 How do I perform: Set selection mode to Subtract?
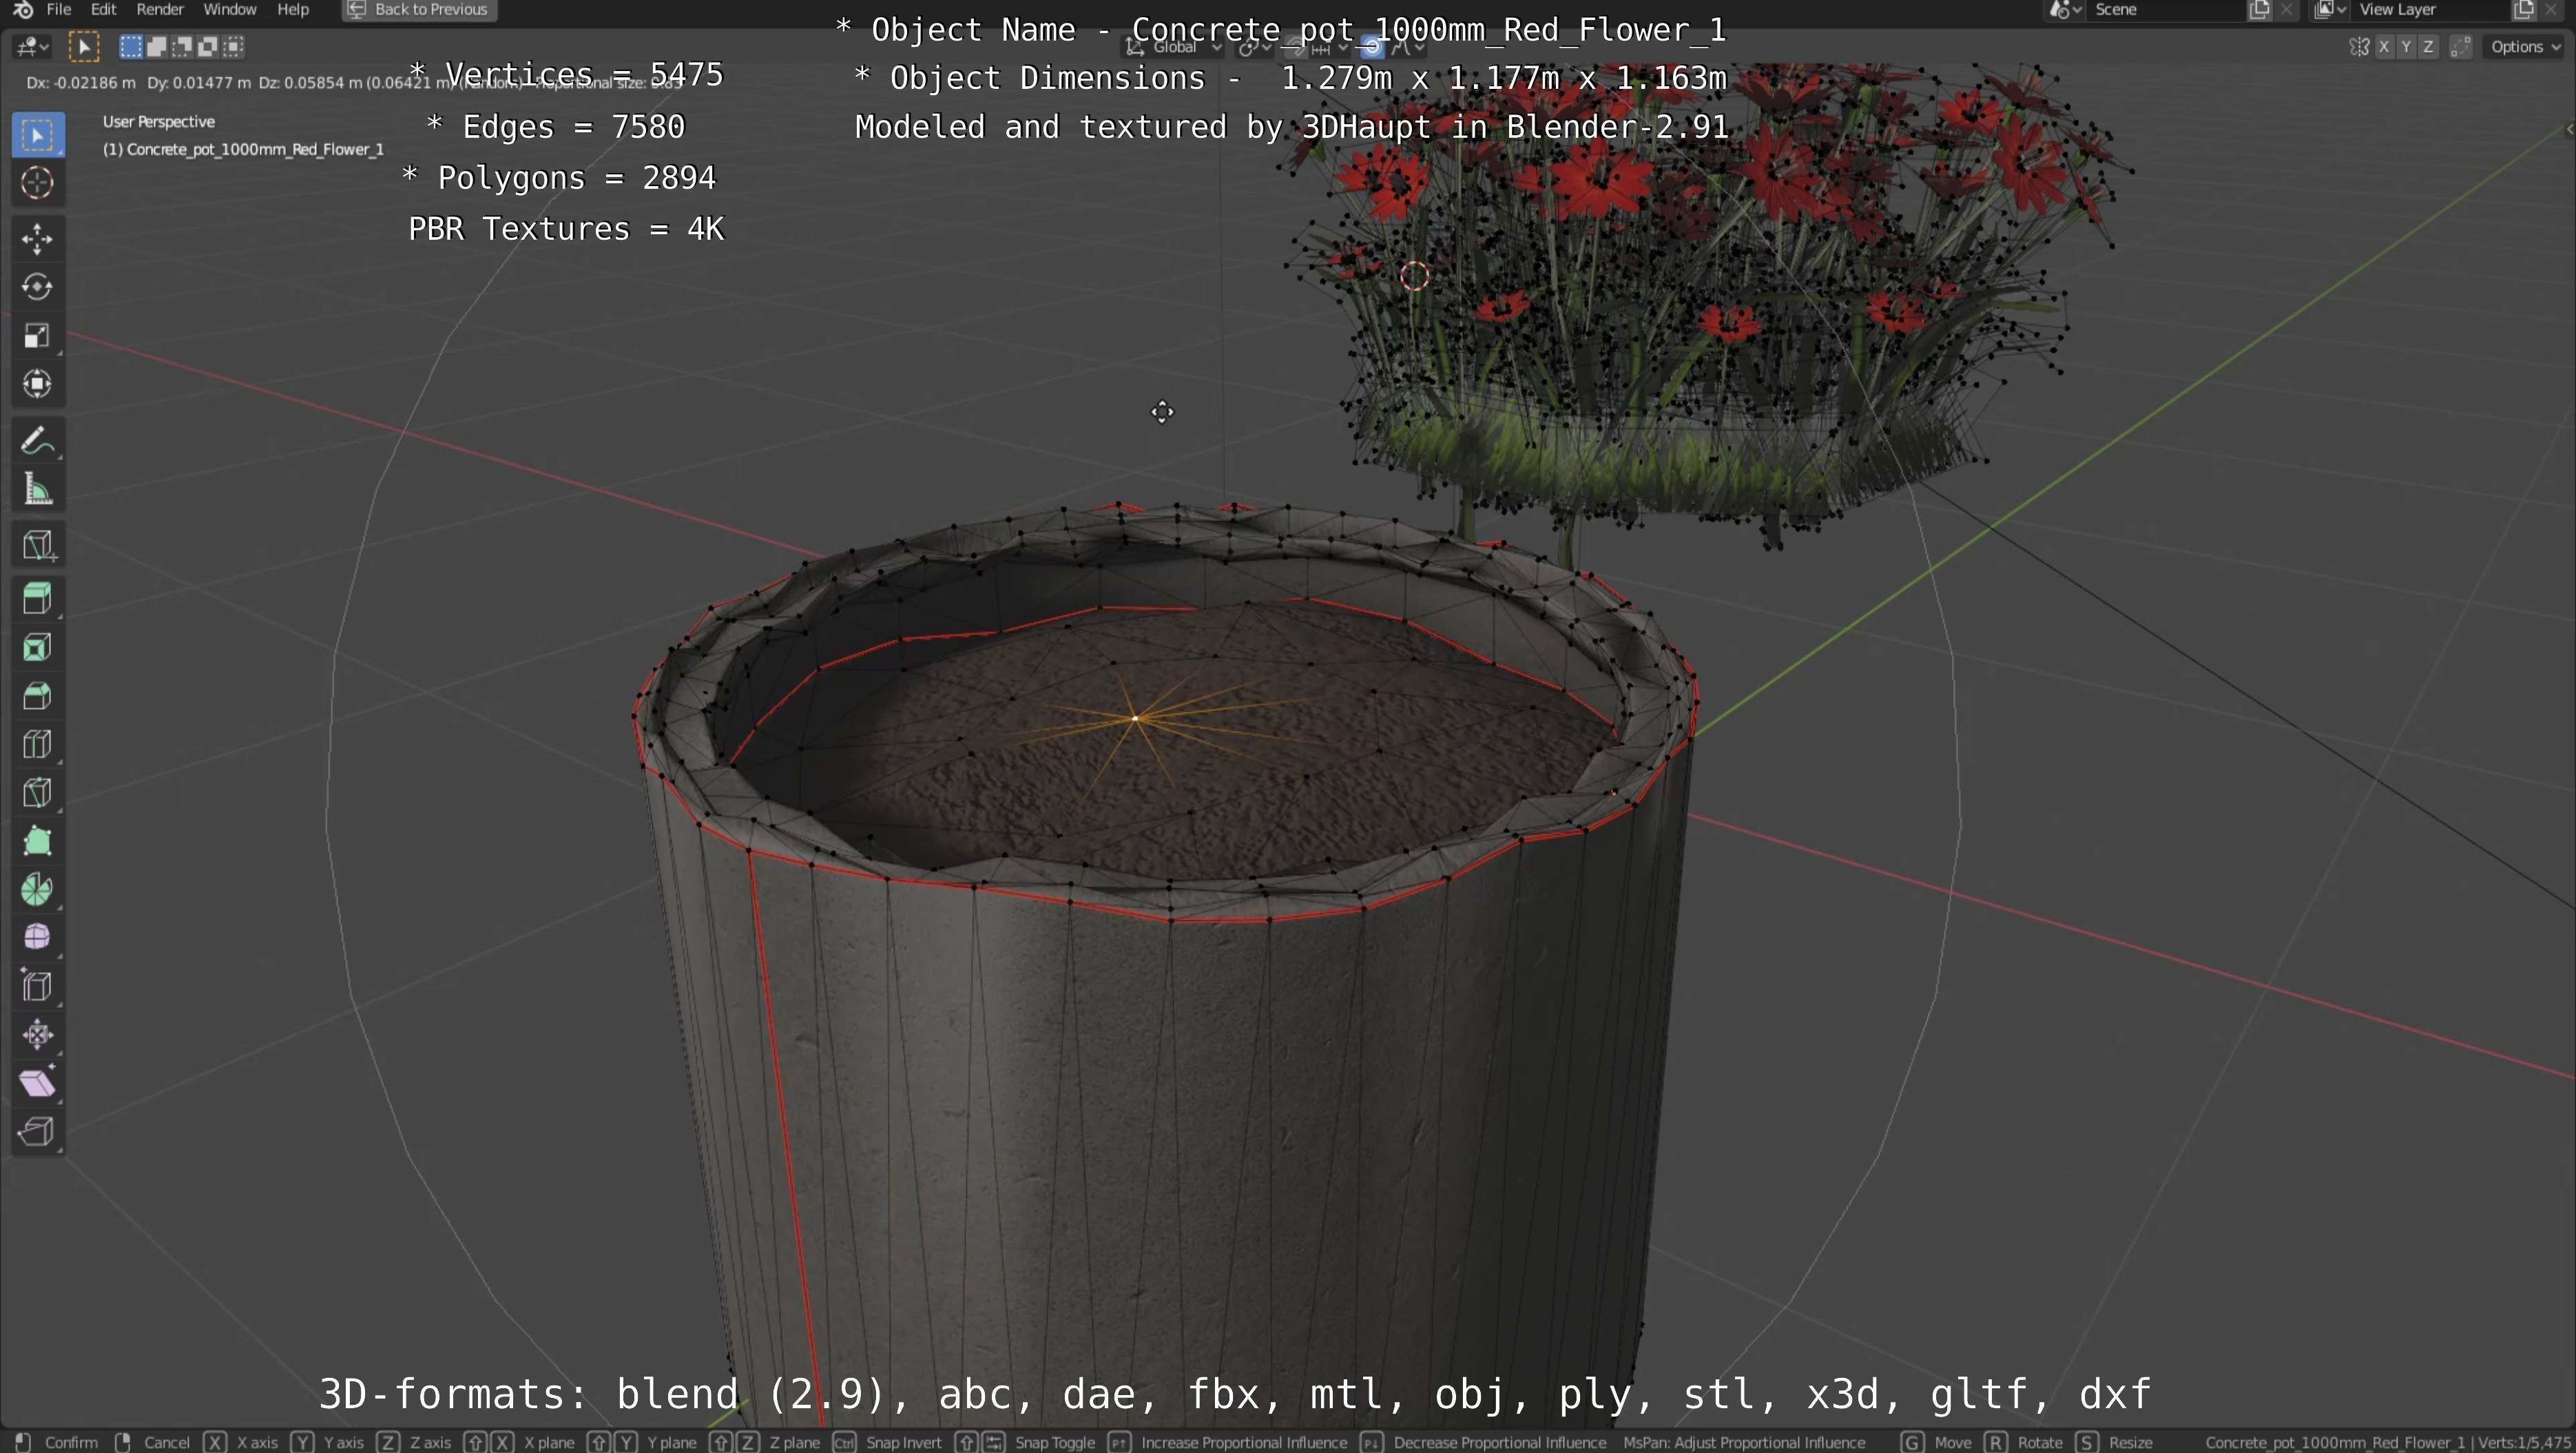tap(182, 46)
